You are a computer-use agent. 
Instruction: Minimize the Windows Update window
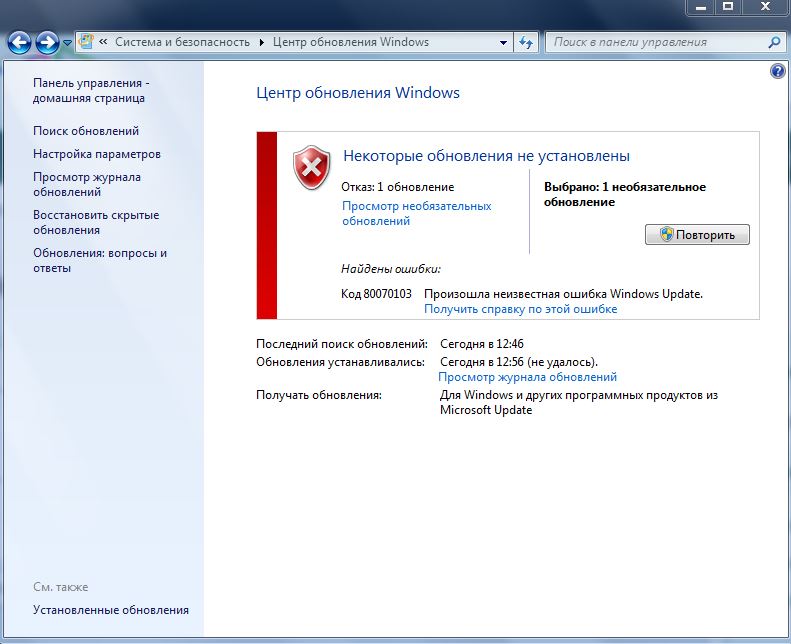[x=701, y=7]
